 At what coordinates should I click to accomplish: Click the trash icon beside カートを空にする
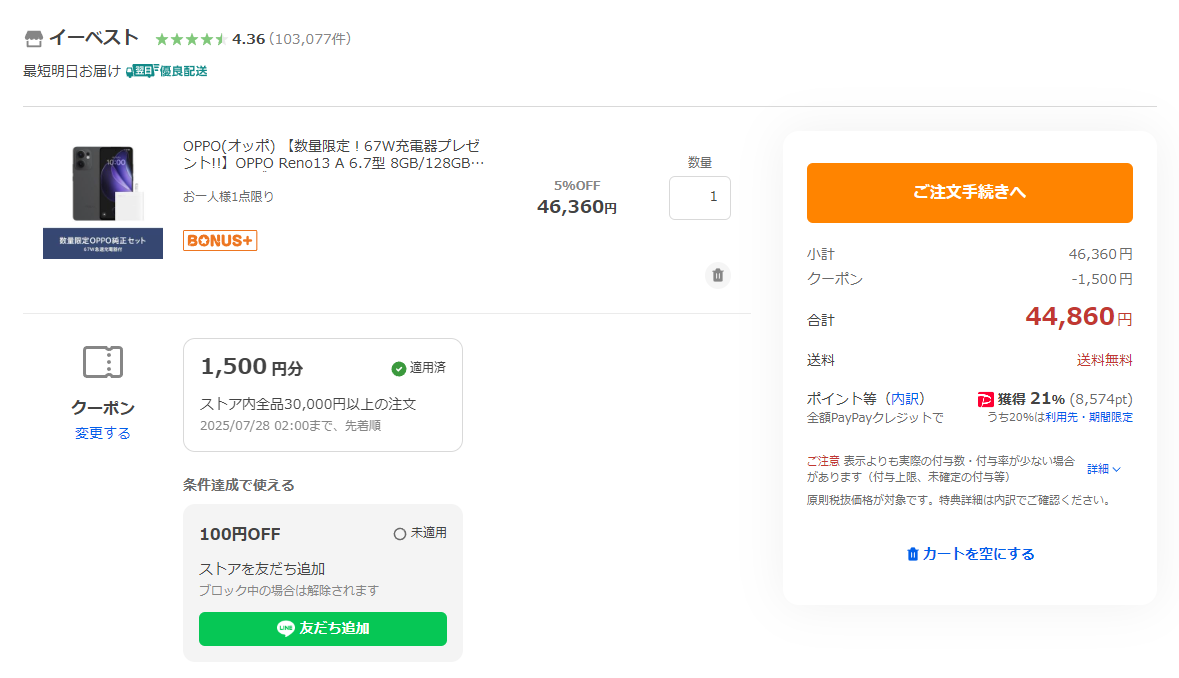tap(912, 554)
